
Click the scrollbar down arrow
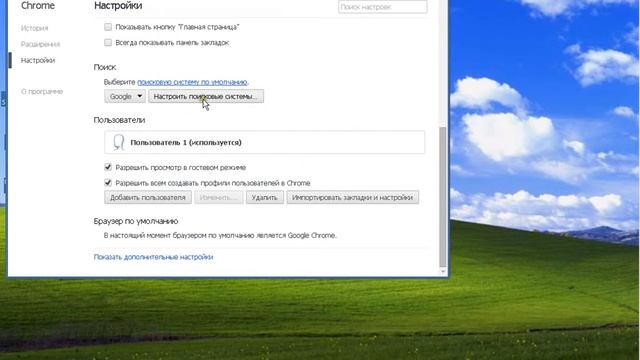coord(442,271)
